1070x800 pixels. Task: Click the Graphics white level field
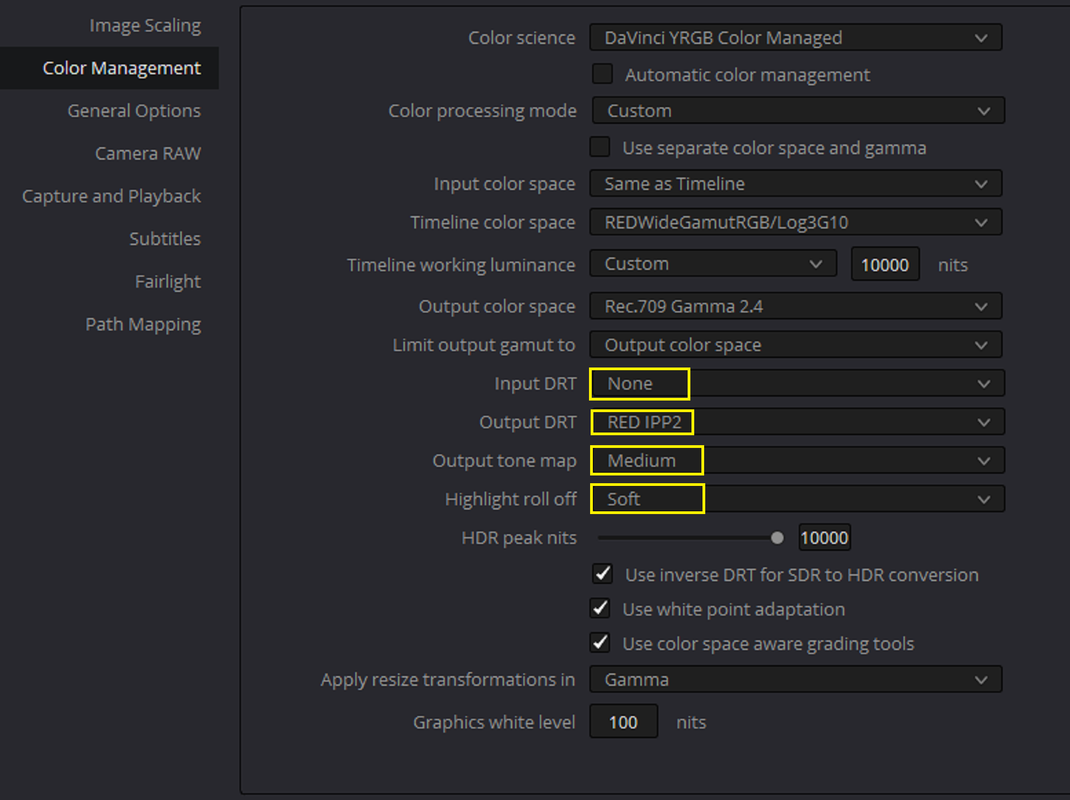pos(624,722)
